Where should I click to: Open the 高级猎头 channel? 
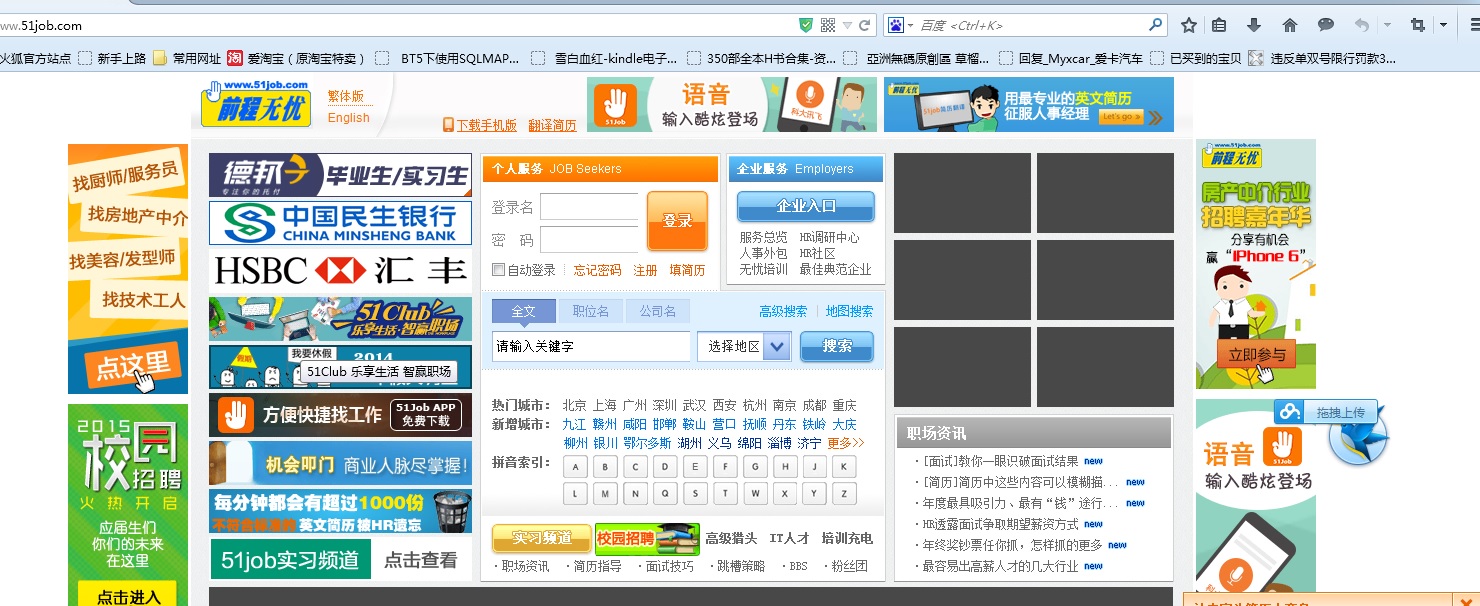click(731, 538)
